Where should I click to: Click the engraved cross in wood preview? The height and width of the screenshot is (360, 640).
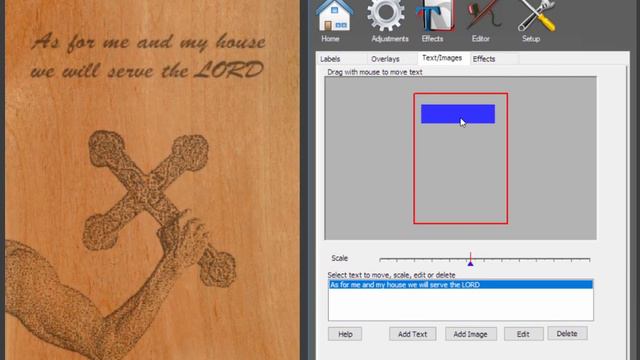pos(159,208)
